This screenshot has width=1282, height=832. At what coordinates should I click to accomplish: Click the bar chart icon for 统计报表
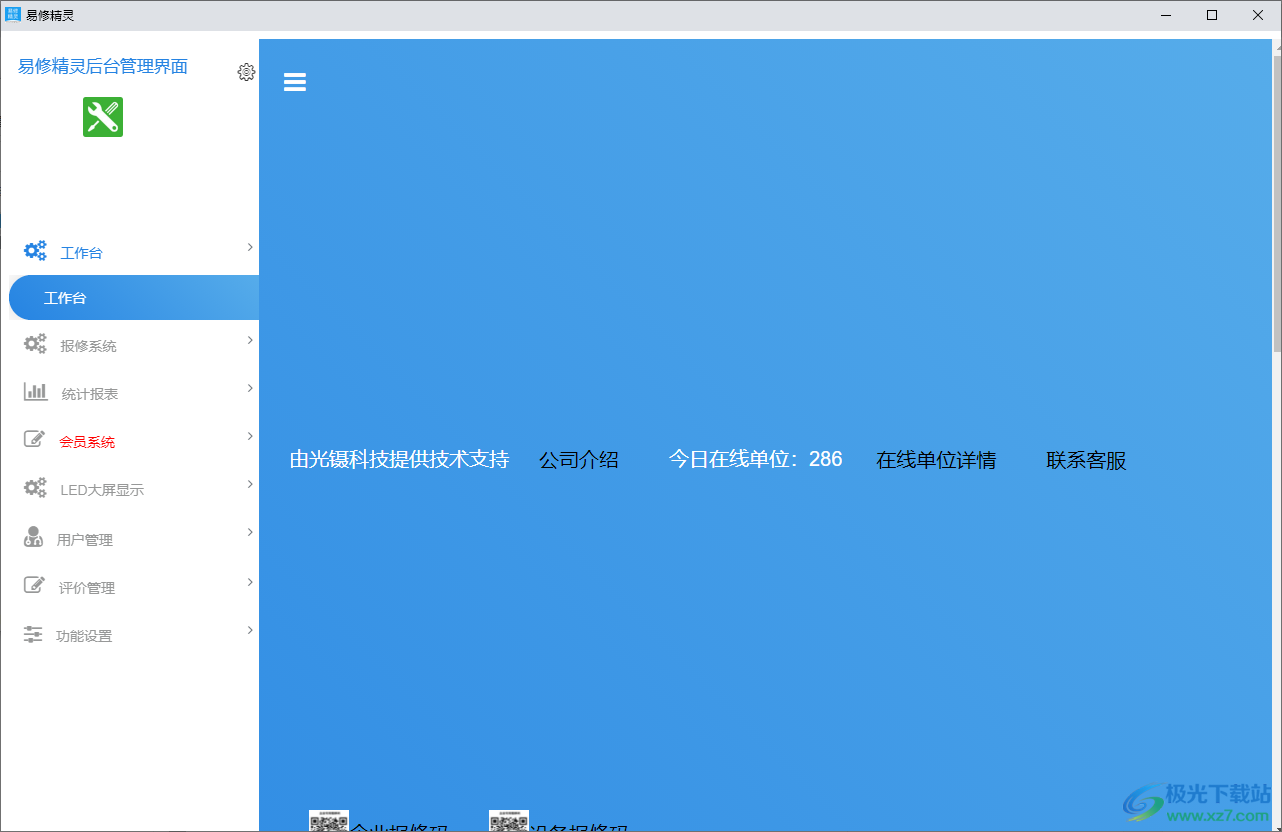[35, 392]
